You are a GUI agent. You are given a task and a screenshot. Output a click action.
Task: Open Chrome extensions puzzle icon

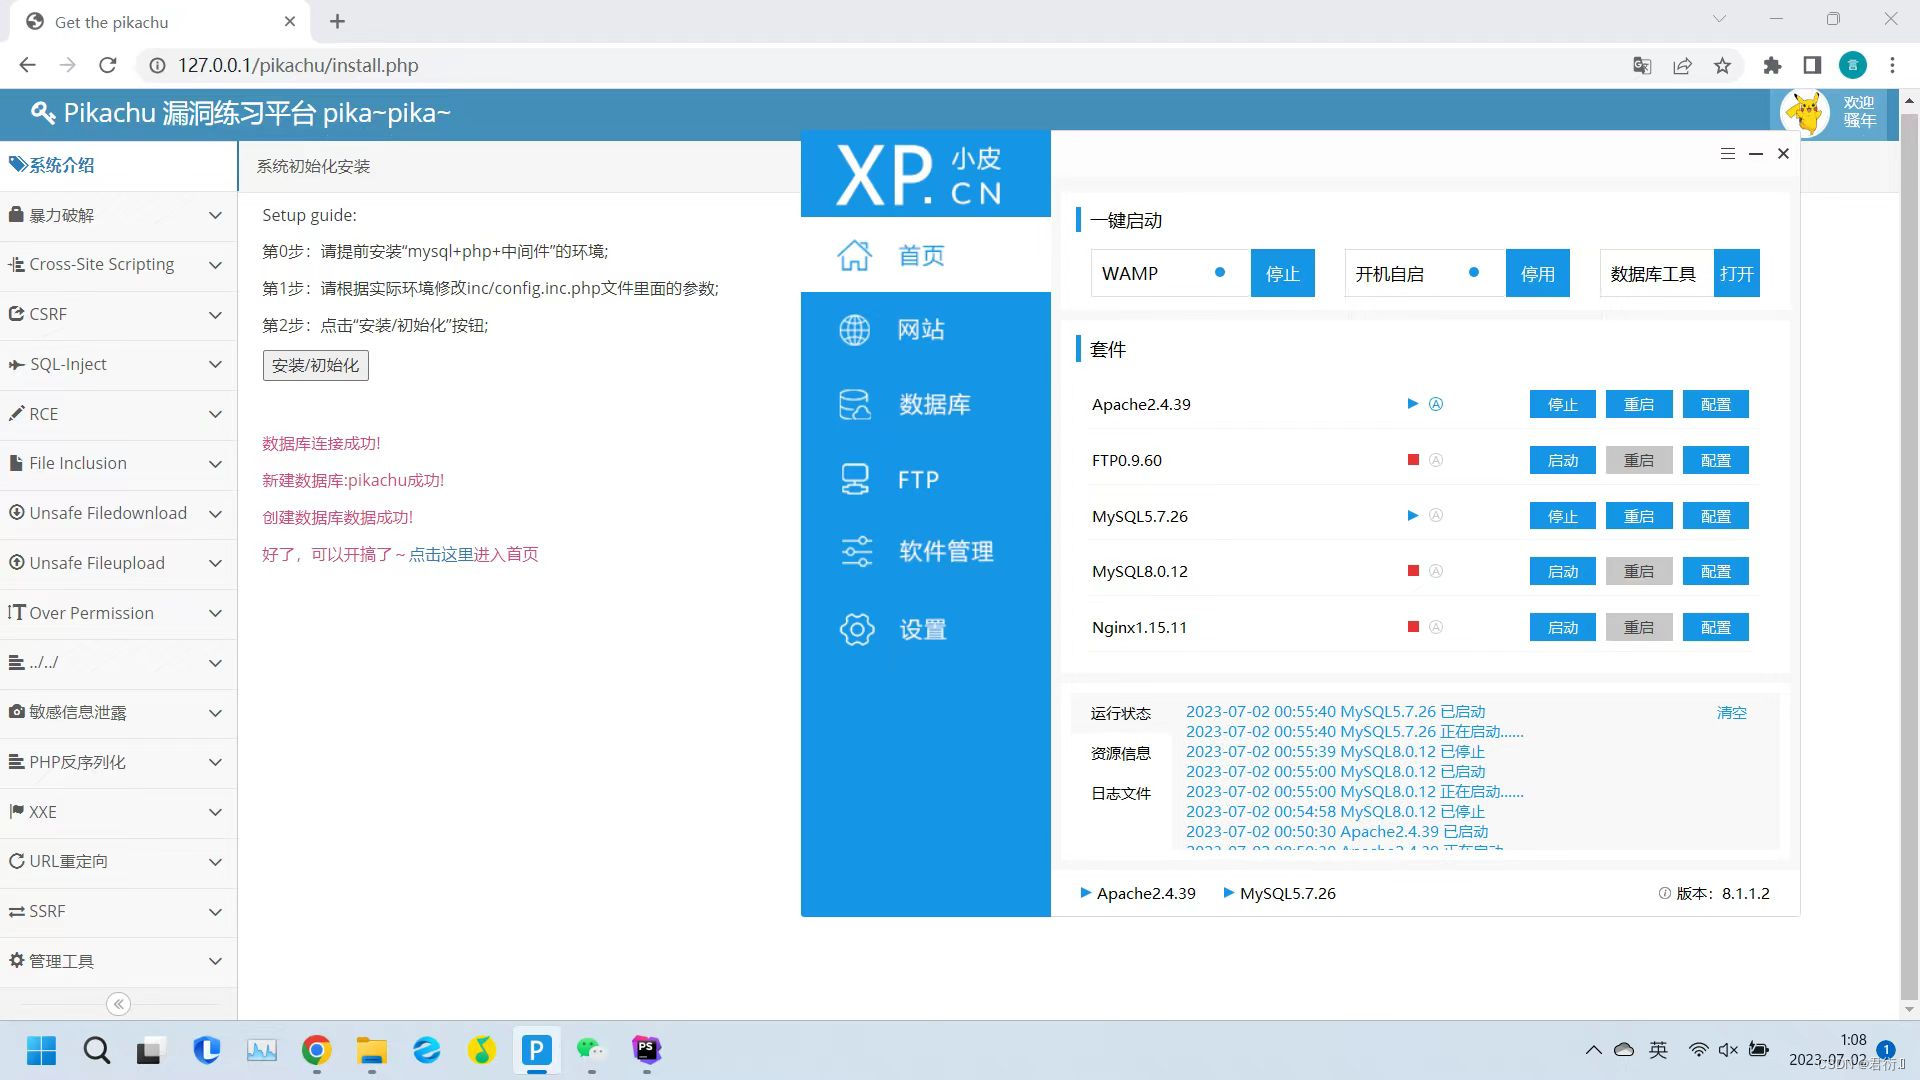[1772, 66]
